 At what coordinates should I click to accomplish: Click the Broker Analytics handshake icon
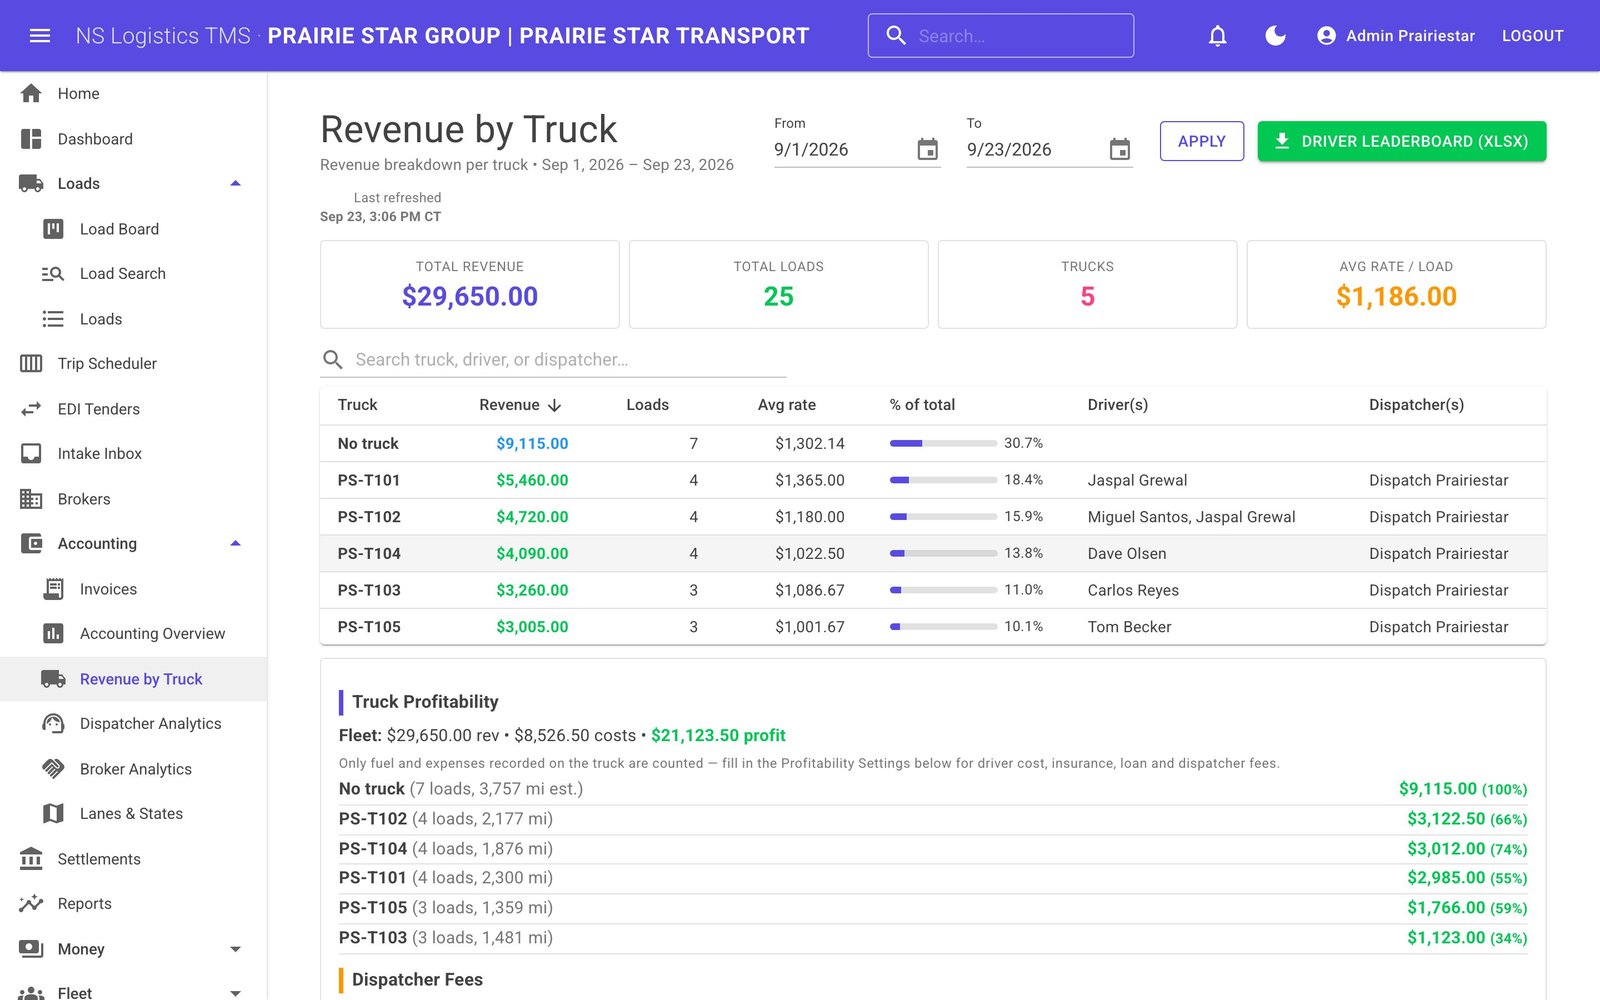[x=53, y=769]
